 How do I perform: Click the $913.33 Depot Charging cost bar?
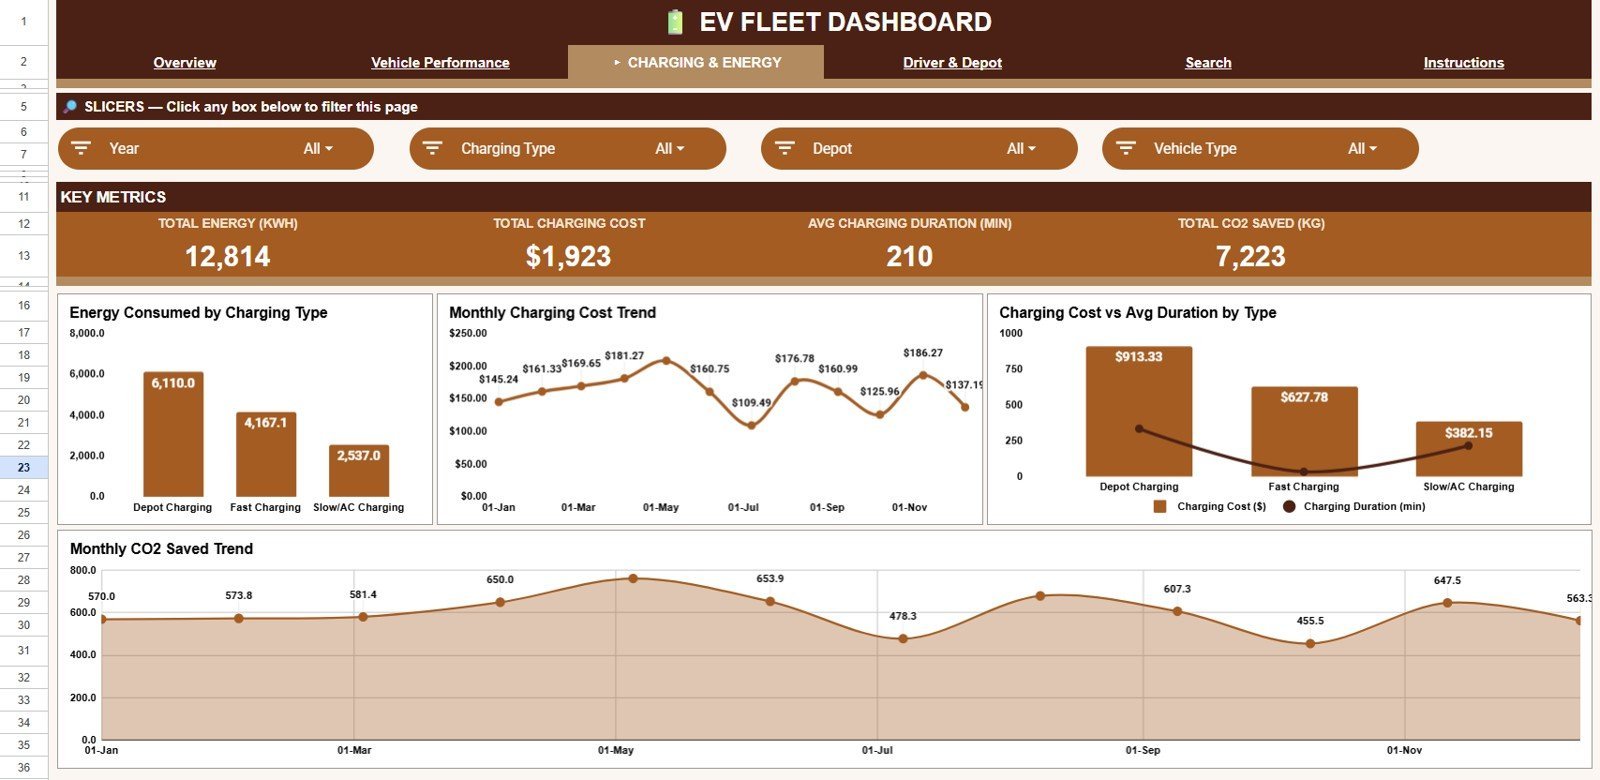click(1139, 411)
